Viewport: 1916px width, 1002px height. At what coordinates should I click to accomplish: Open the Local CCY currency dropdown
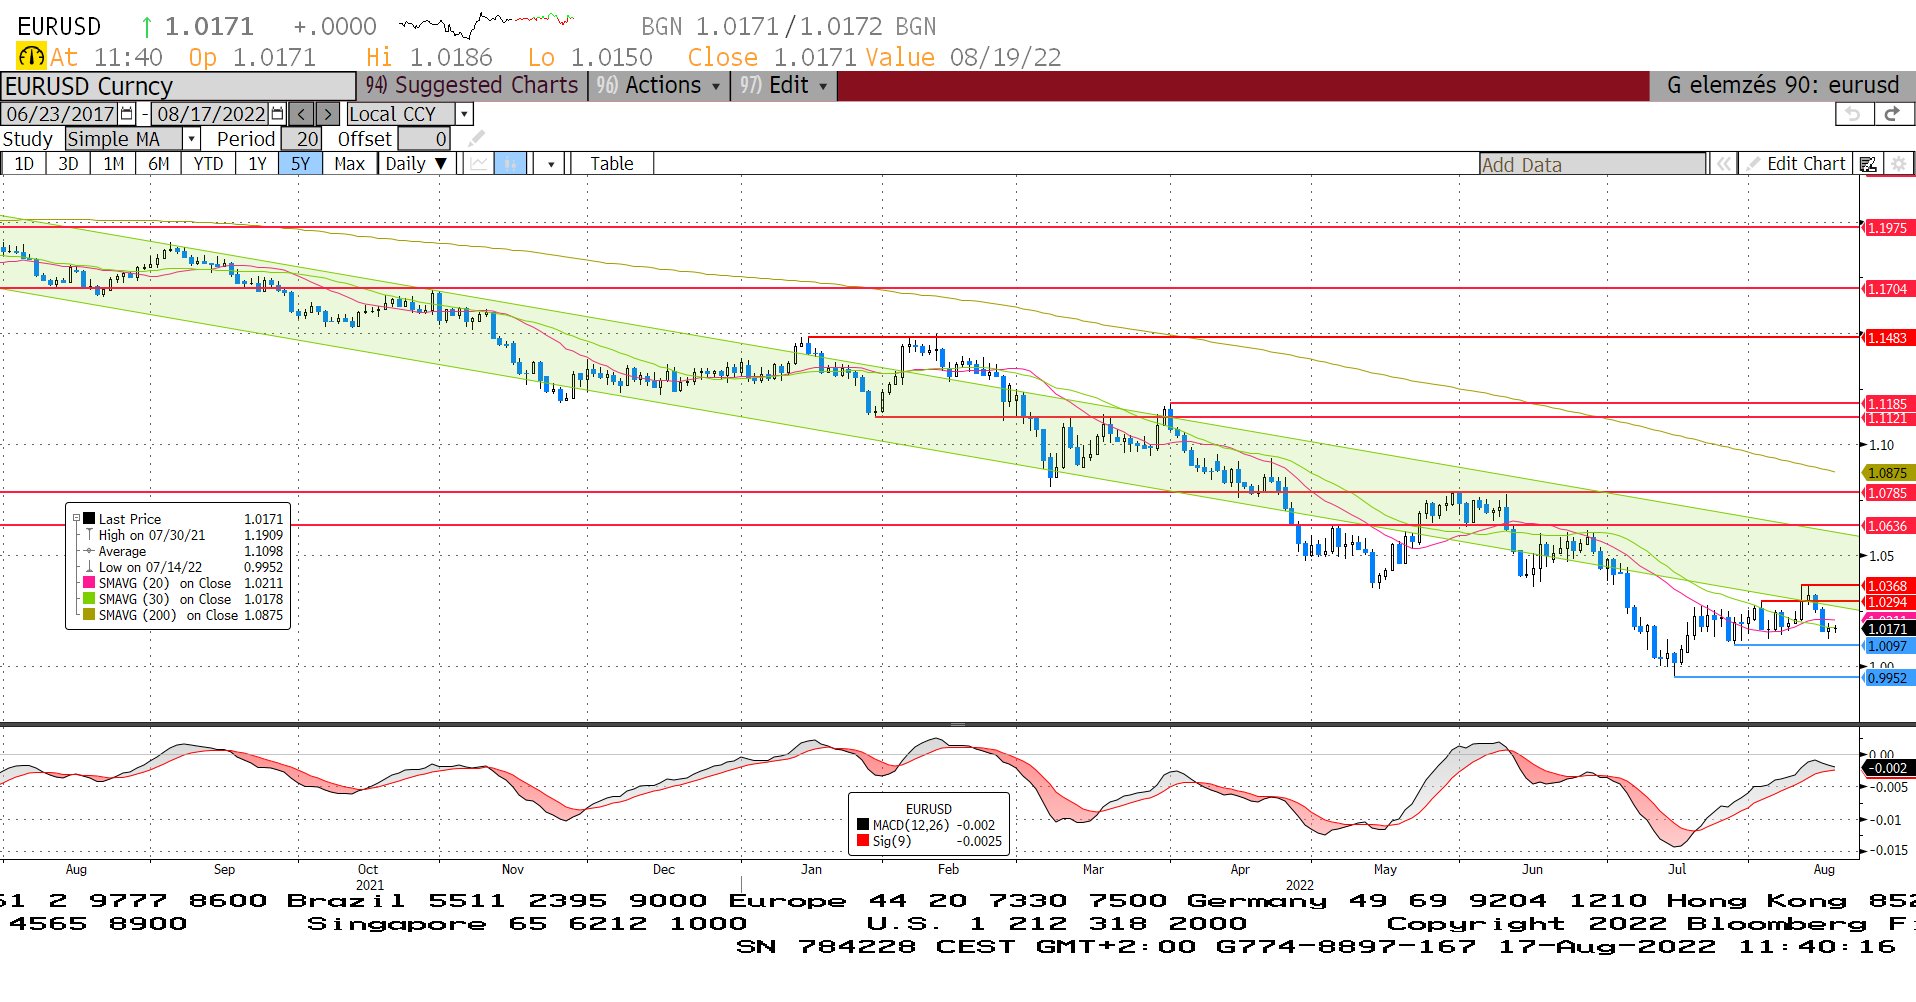[x=464, y=114]
